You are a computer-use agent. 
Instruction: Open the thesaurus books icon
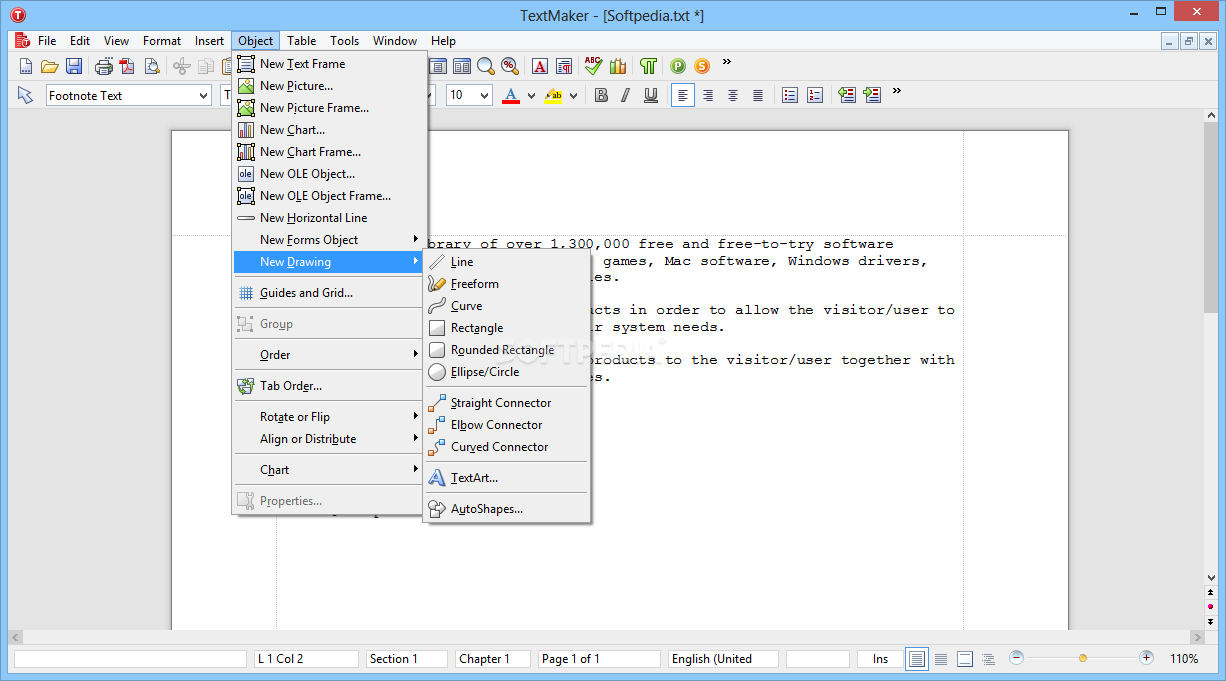coord(618,66)
